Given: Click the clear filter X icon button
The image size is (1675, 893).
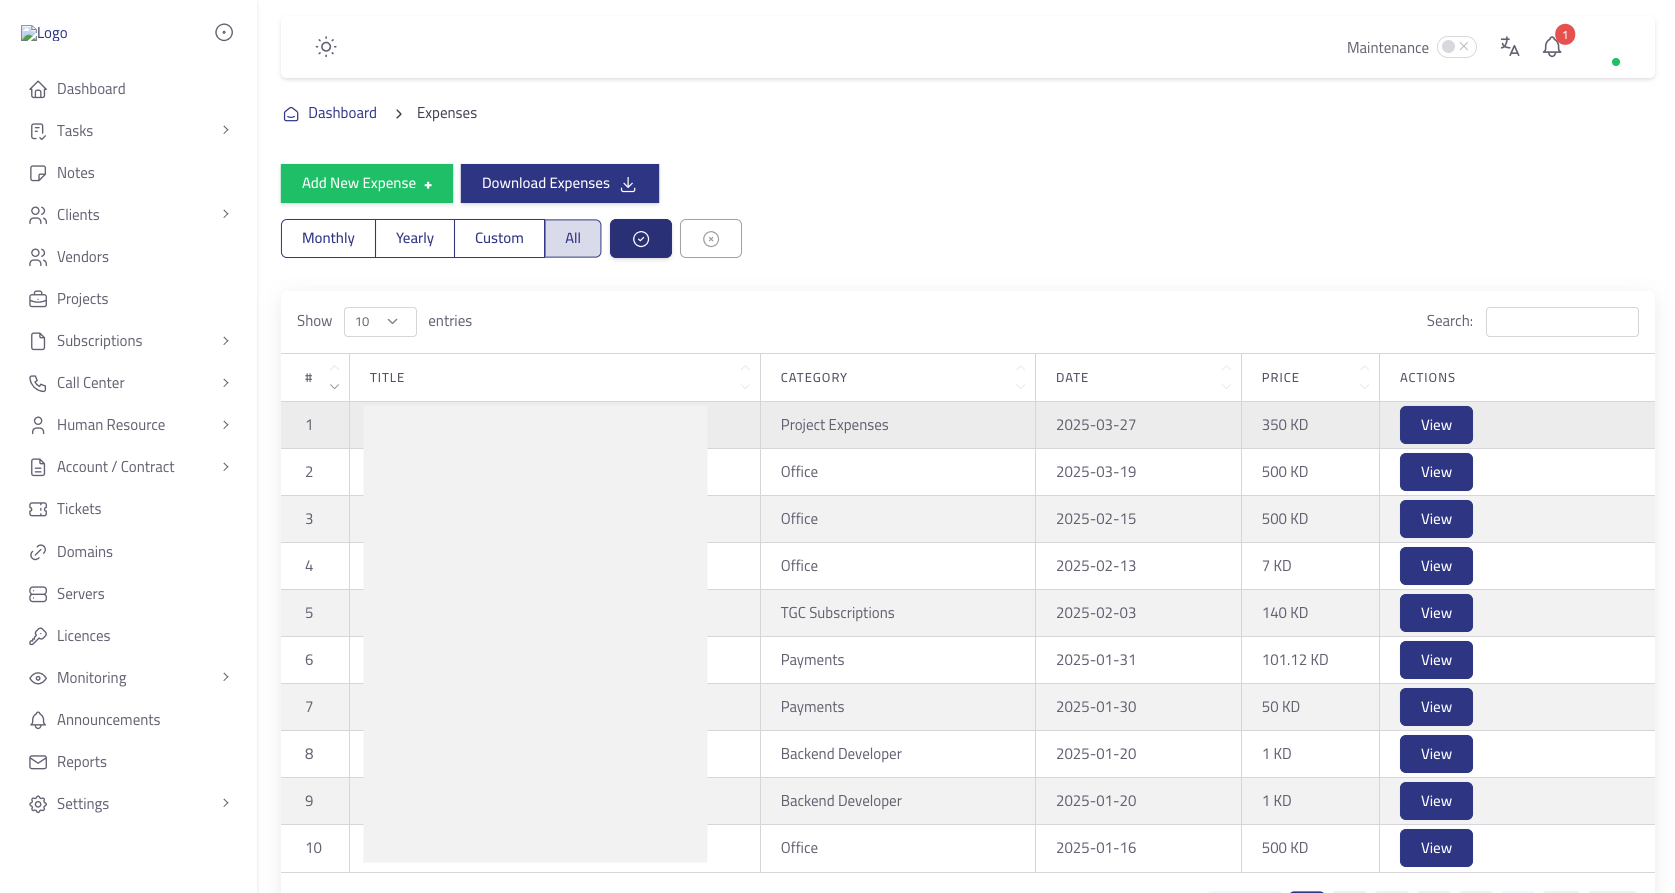Looking at the screenshot, I should (x=710, y=239).
